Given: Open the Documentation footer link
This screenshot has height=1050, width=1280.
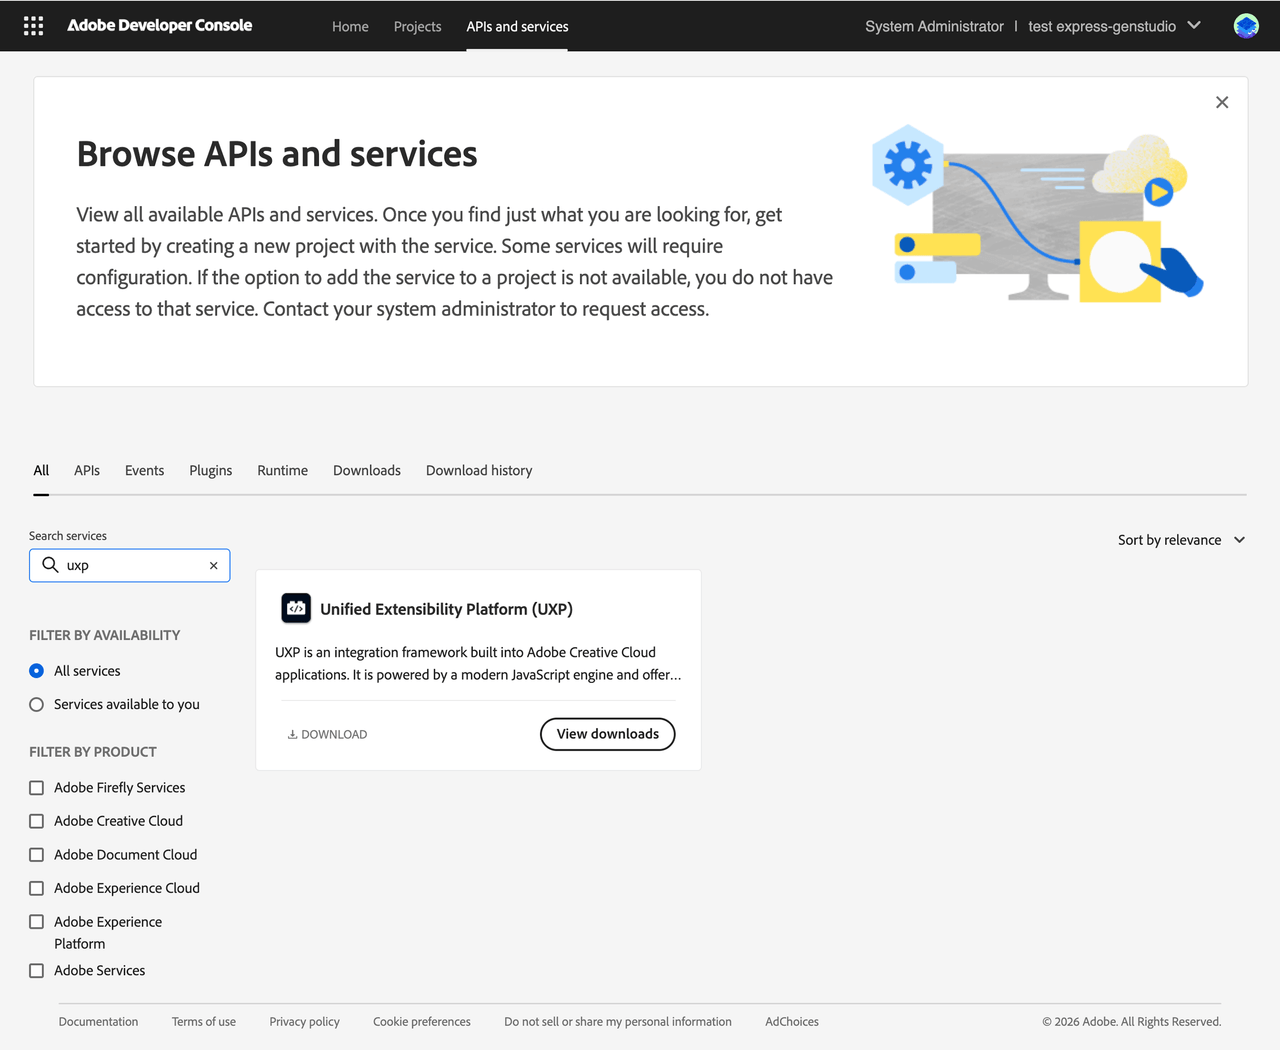Looking at the screenshot, I should coord(98,1021).
